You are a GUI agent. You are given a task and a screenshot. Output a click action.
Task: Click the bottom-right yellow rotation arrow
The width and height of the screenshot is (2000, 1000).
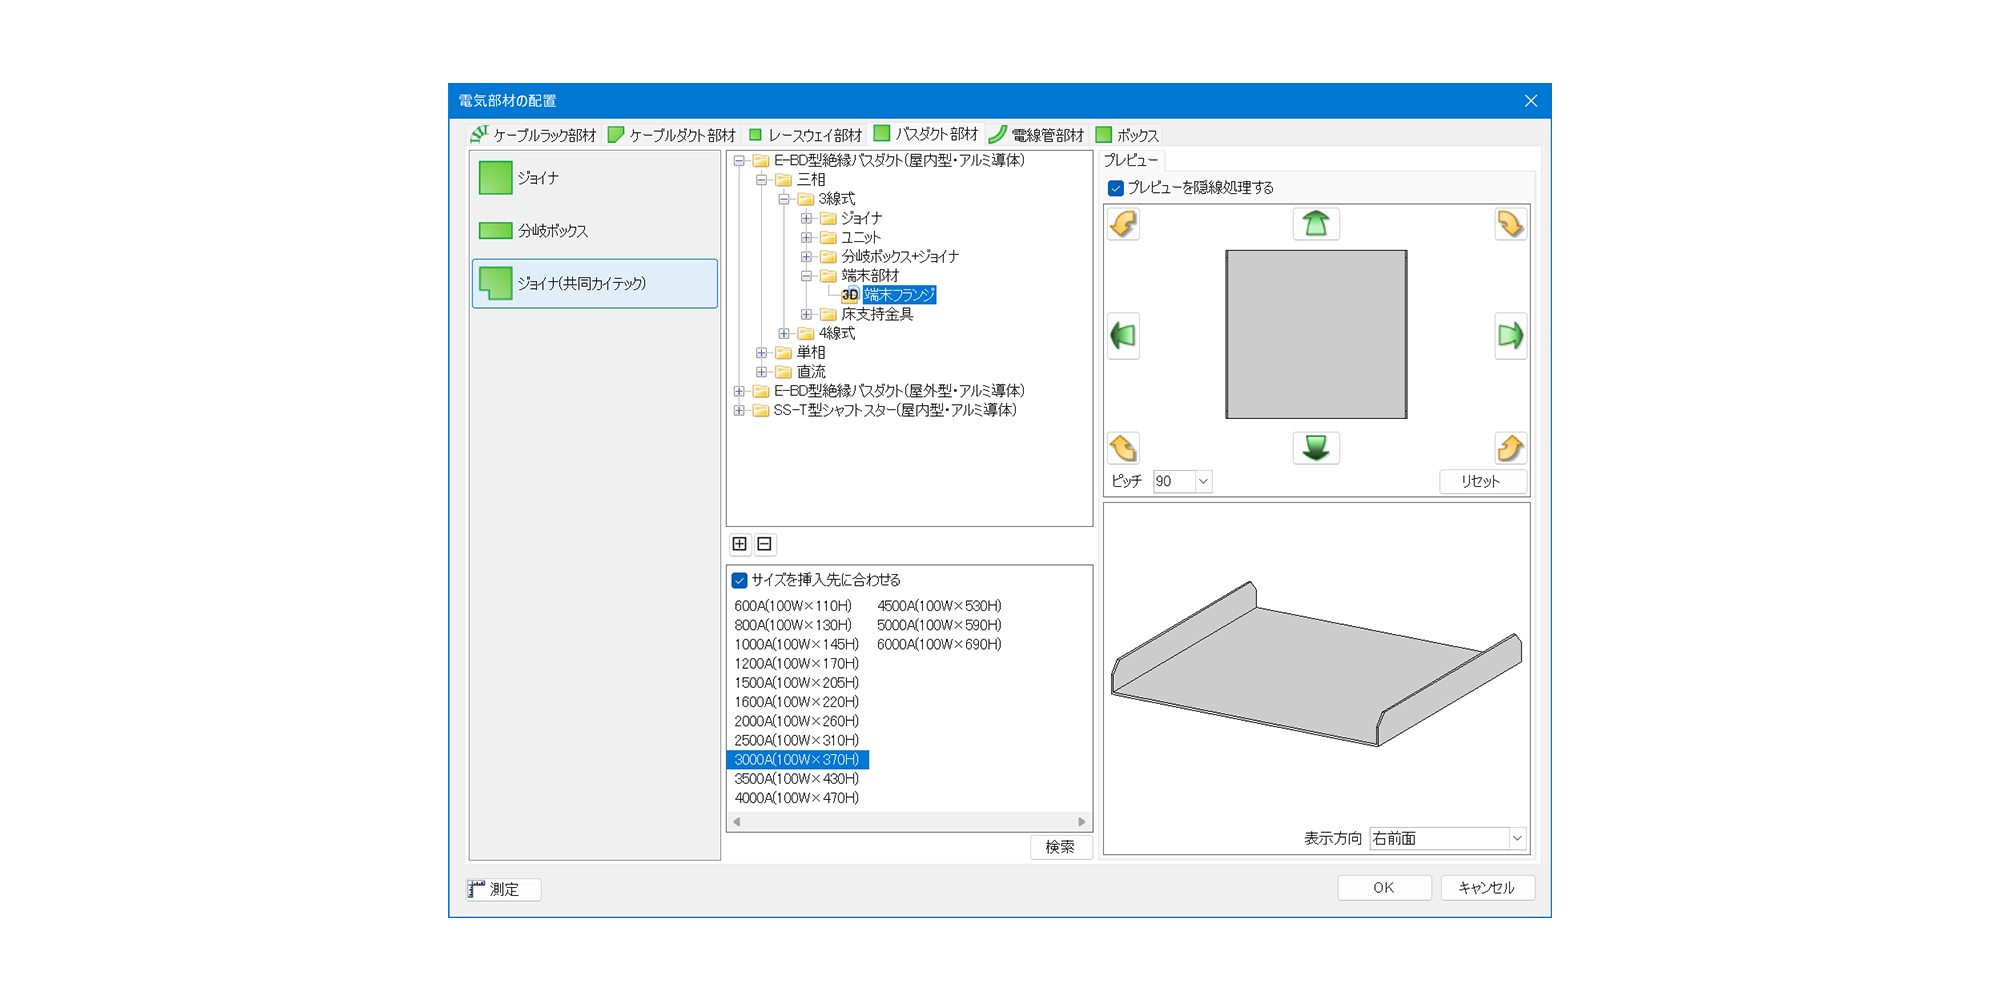coord(1510,448)
